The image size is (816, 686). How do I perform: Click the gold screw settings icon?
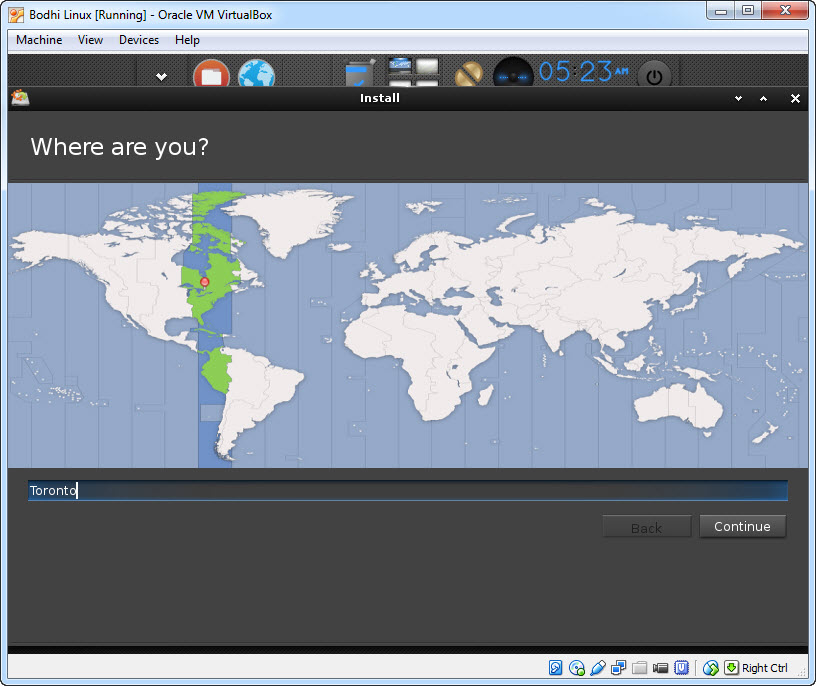[469, 74]
